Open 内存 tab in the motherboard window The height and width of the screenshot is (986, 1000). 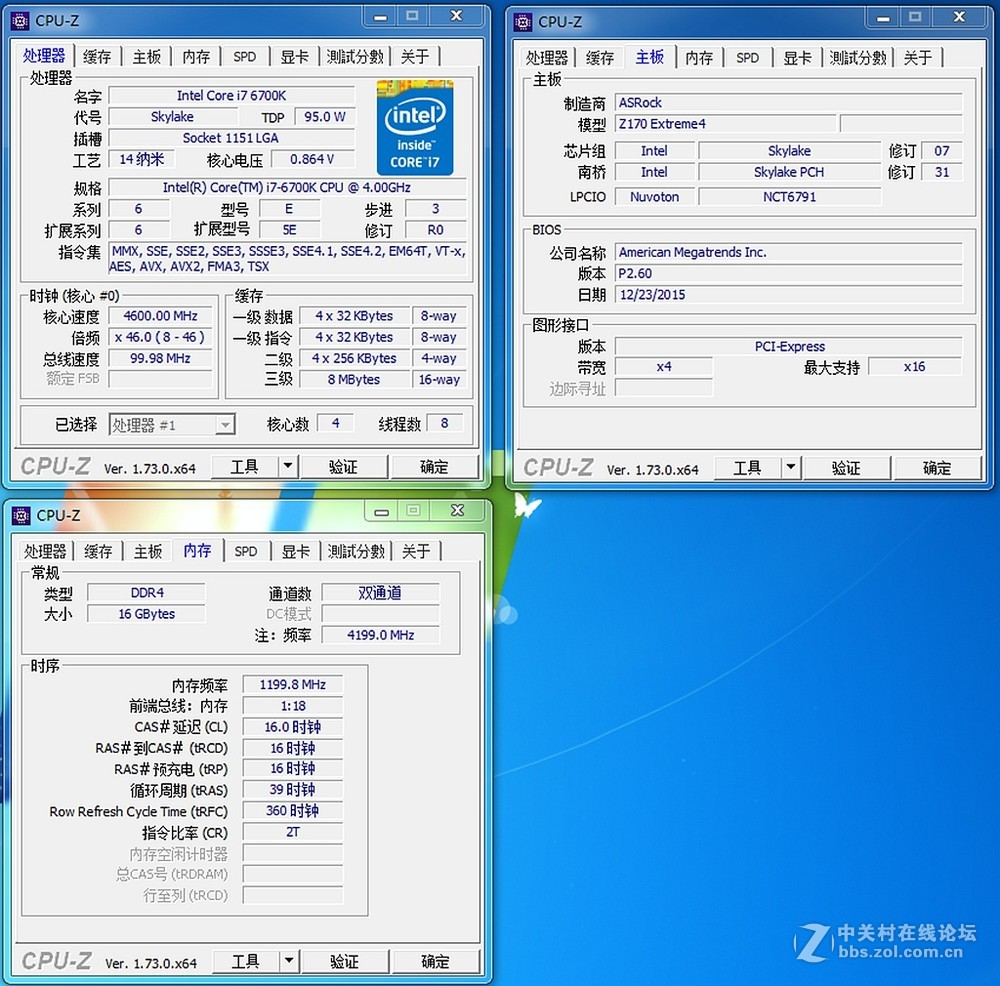[x=699, y=58]
